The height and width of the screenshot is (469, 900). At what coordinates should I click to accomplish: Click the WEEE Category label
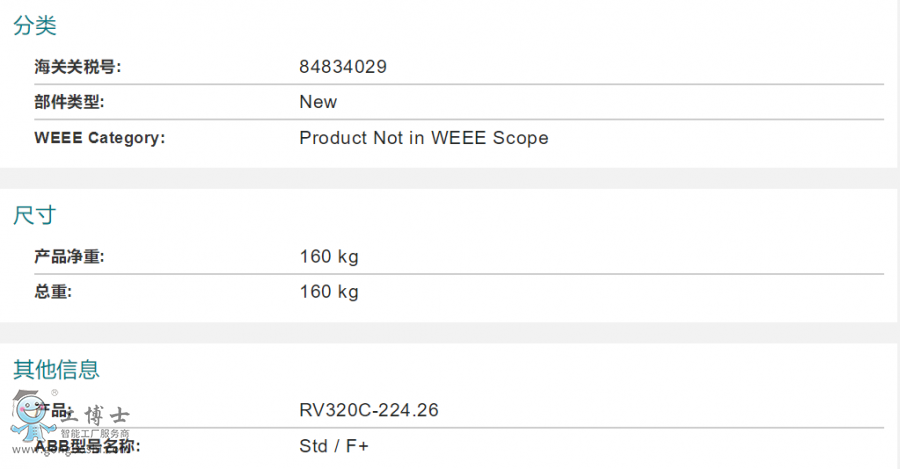tap(100, 138)
